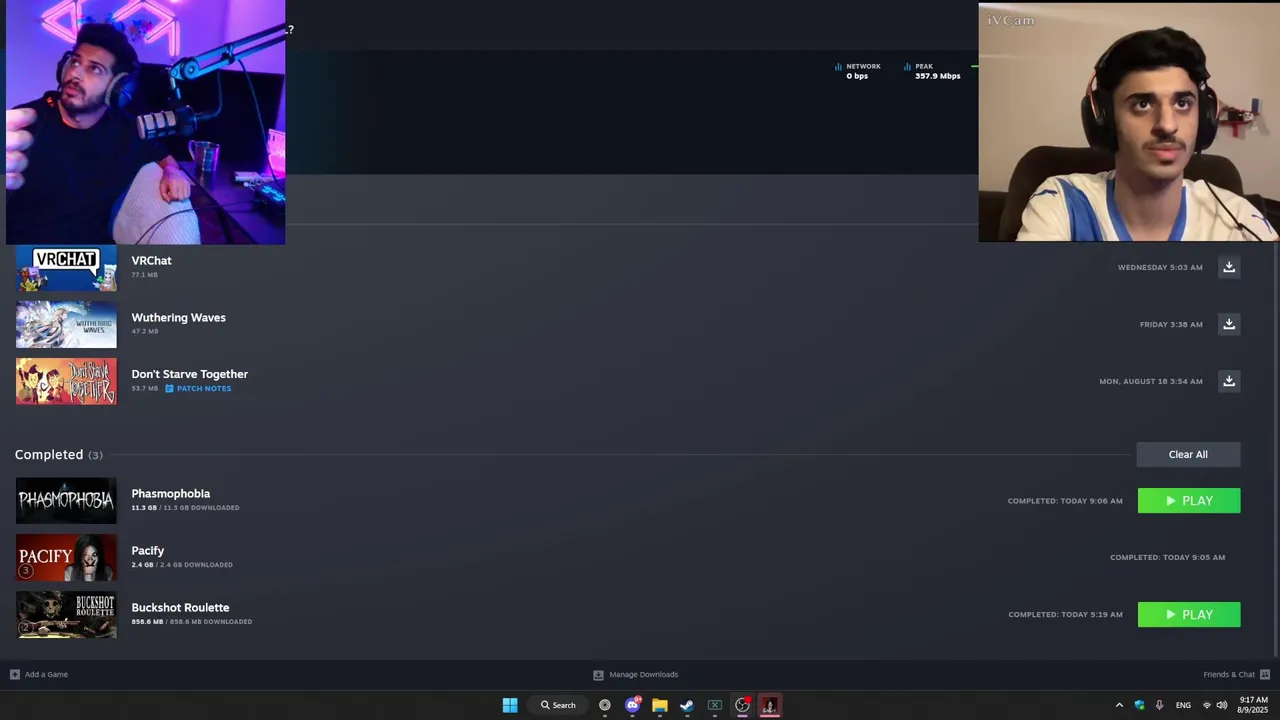1280x720 pixels.
Task: Open the VRChat game thumbnail
Action: 66,268
